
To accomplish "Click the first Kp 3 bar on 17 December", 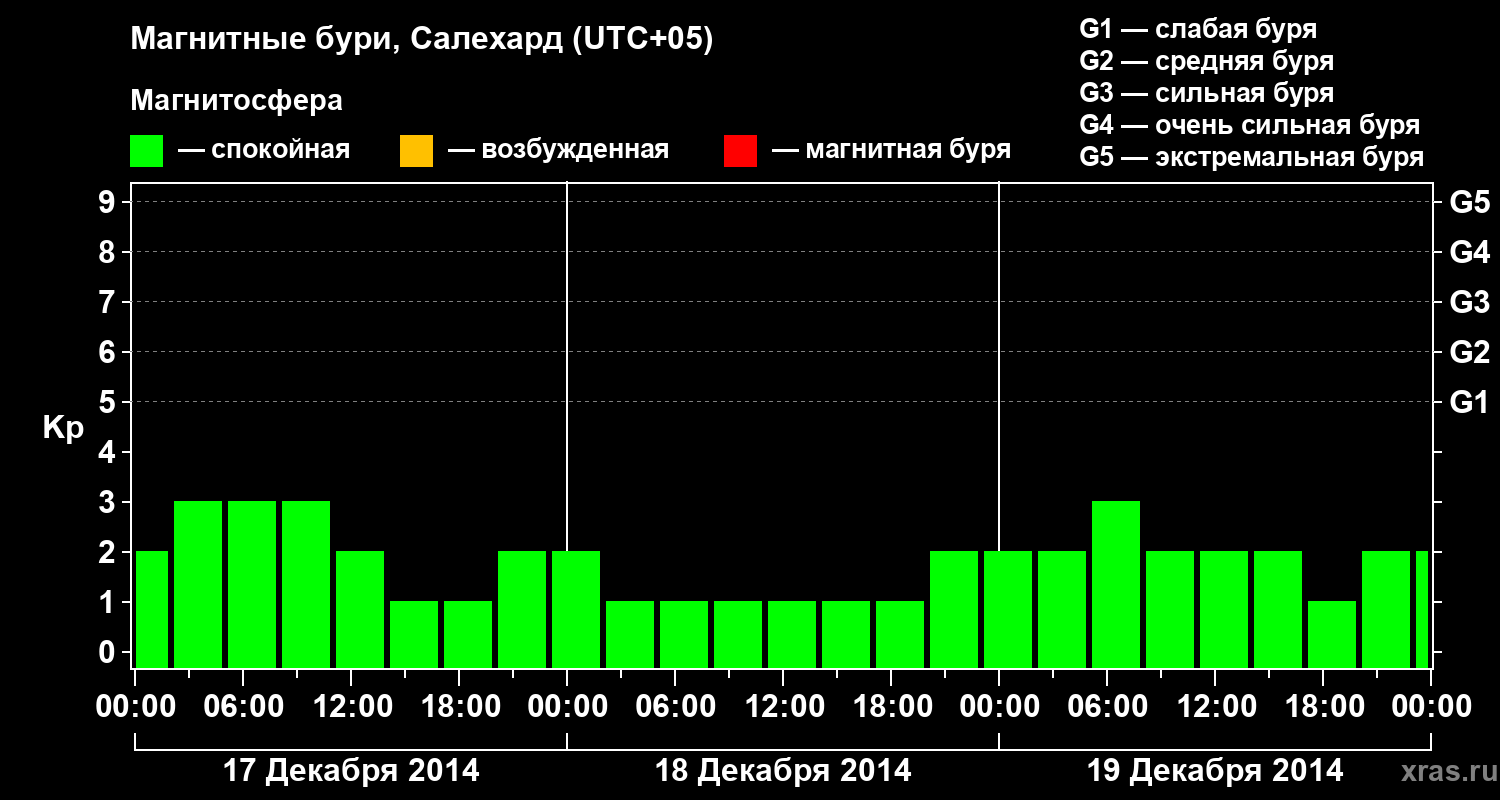I will pos(198,584).
